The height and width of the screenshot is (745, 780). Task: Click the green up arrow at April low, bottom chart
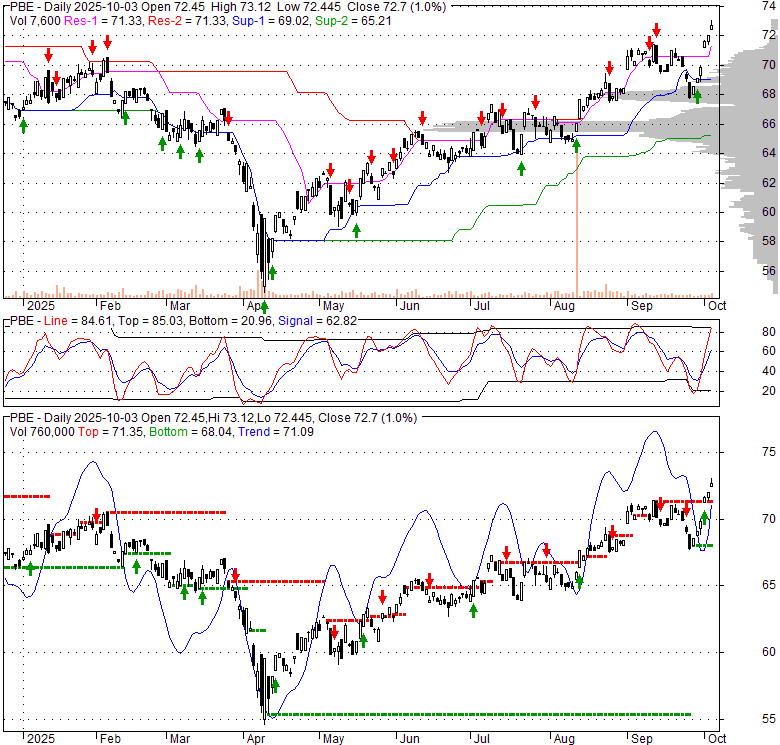tap(274, 685)
